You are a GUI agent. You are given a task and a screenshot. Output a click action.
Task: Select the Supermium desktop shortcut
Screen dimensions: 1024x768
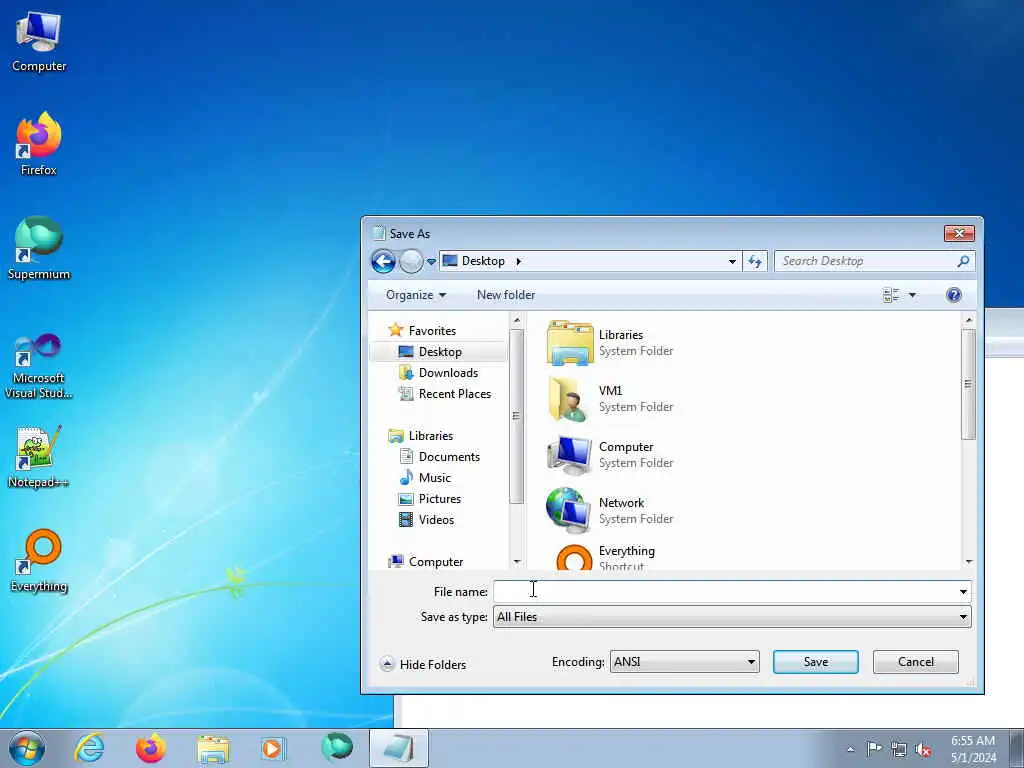pyautogui.click(x=39, y=248)
